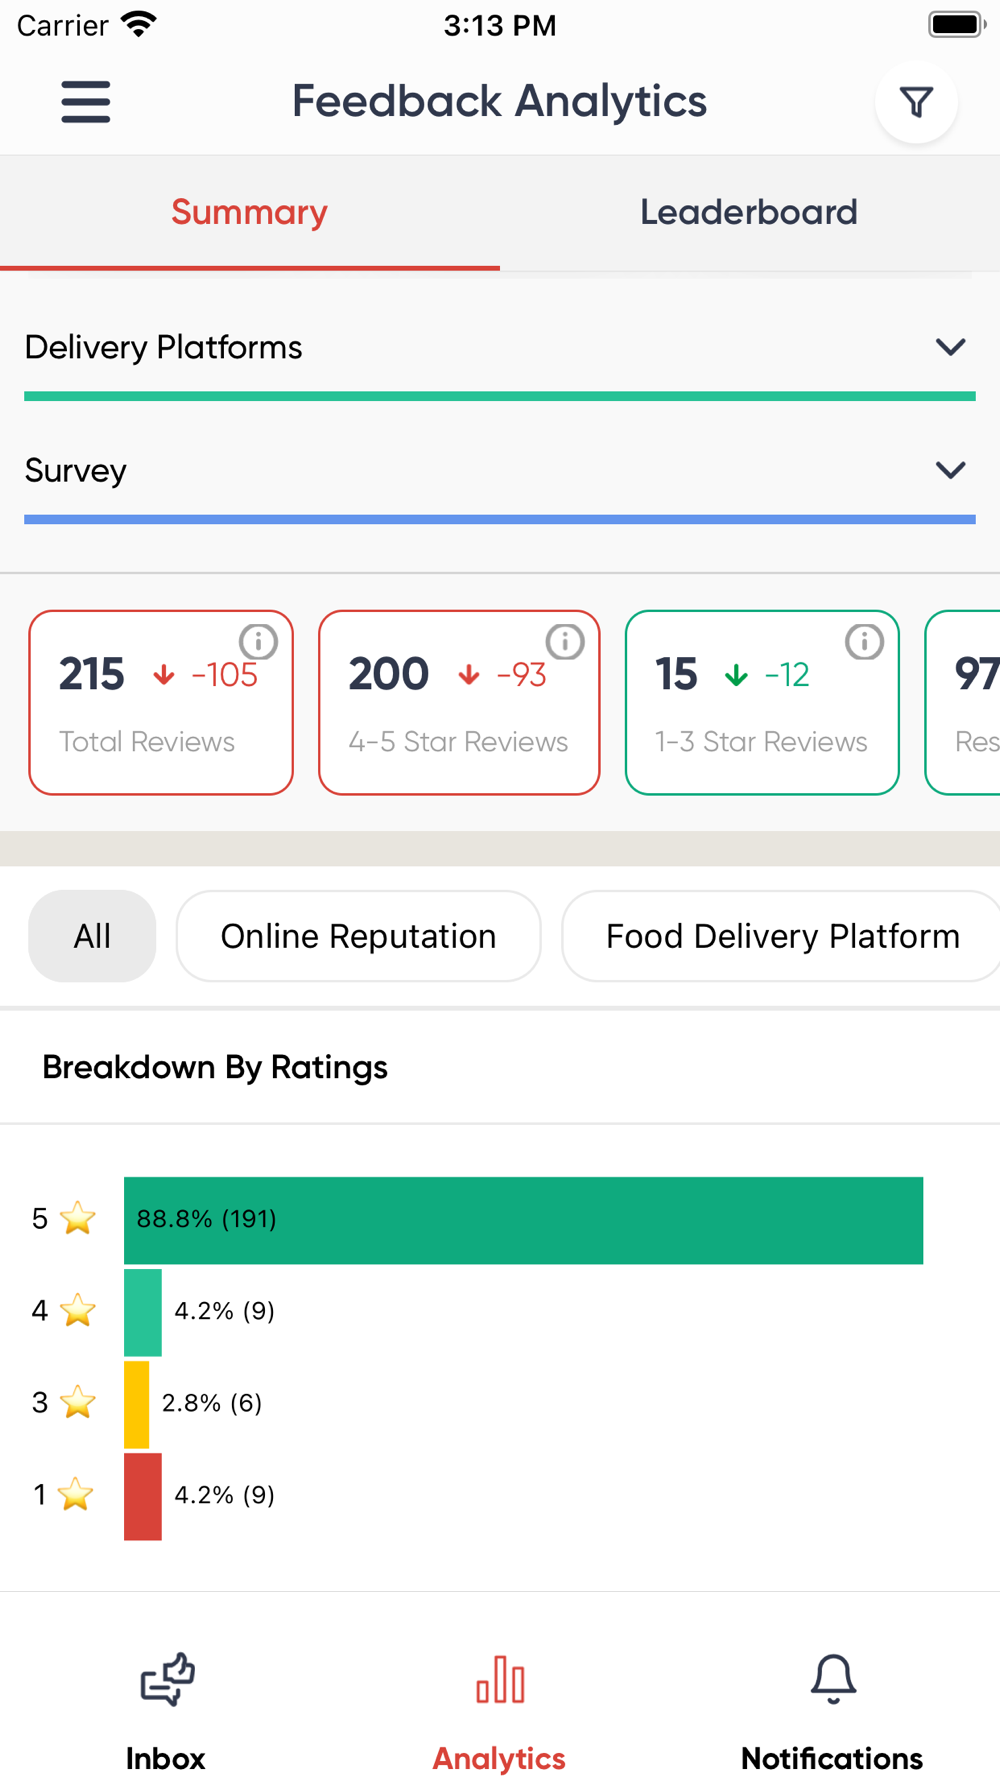Viewport: 1000px width, 1778px height.
Task: Select the Food Delivery Platform chip
Action: point(782,936)
